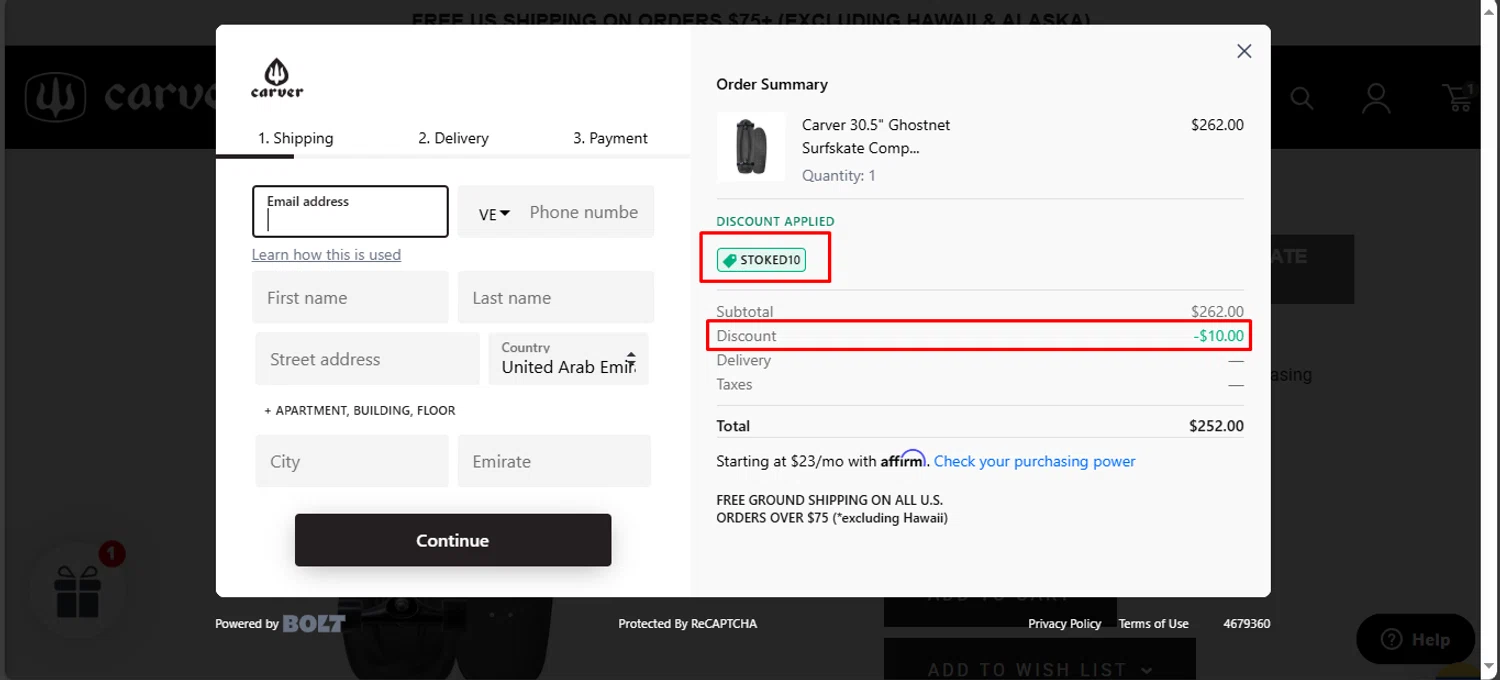1500x680 pixels.
Task: Click the ID number 4679360 in footer
Action: coord(1247,624)
